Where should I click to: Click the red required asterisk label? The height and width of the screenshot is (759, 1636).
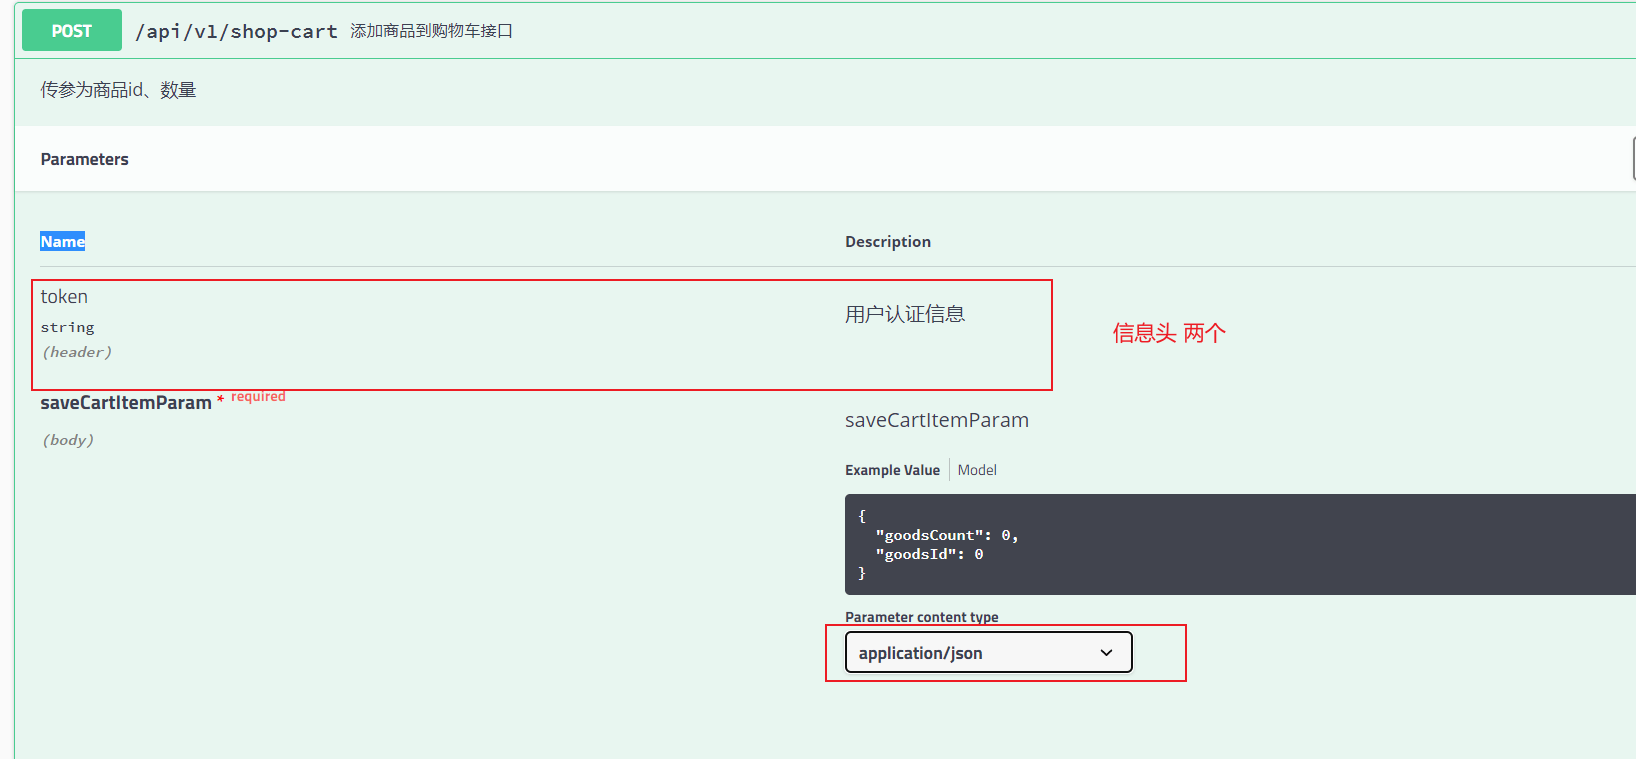tap(251, 397)
